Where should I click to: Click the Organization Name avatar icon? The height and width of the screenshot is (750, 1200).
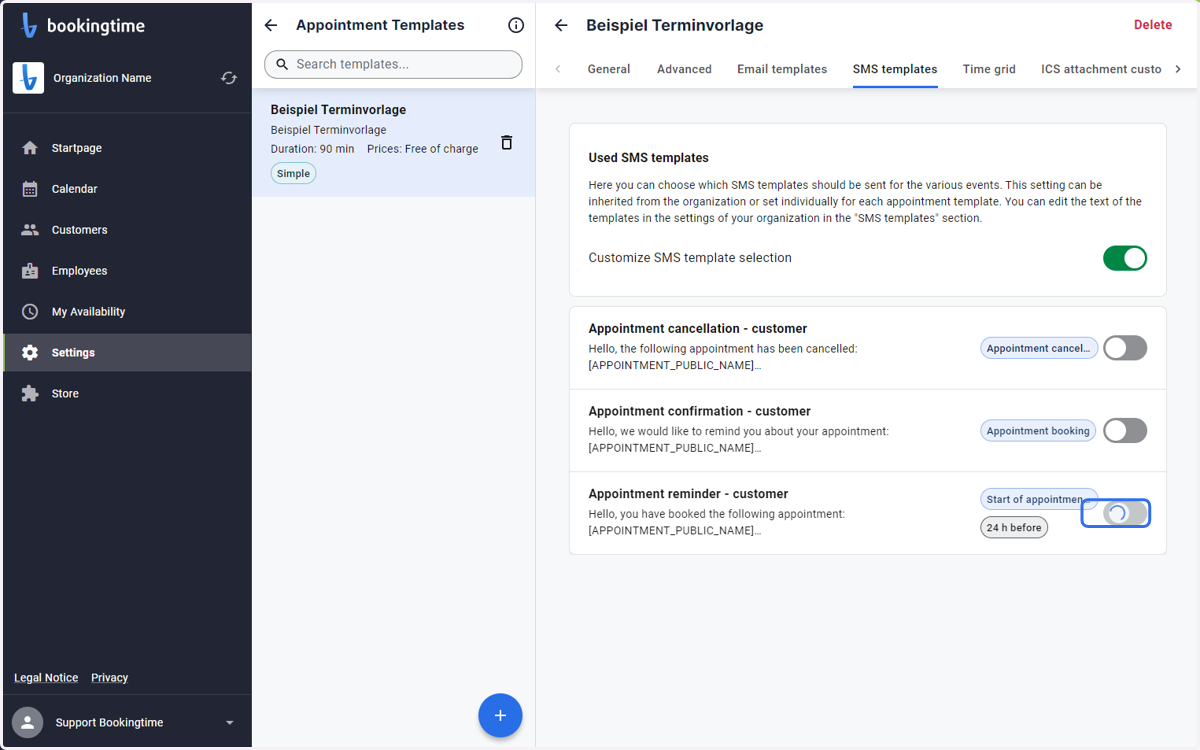coord(28,78)
